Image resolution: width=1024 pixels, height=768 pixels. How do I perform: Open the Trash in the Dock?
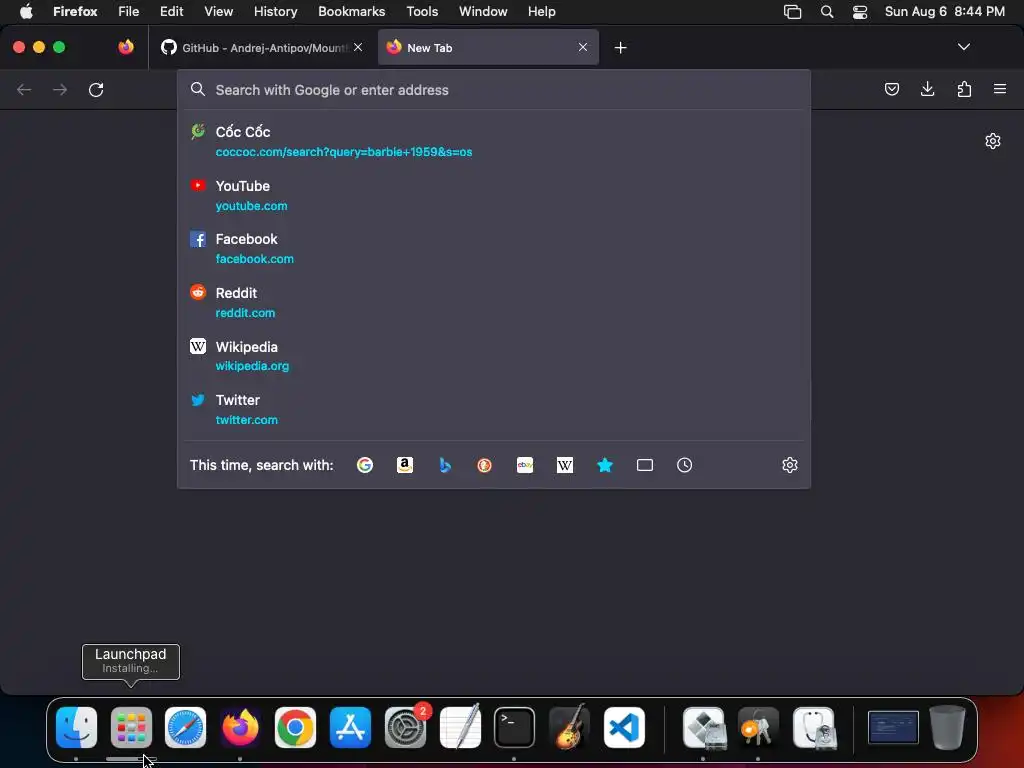tap(948, 727)
